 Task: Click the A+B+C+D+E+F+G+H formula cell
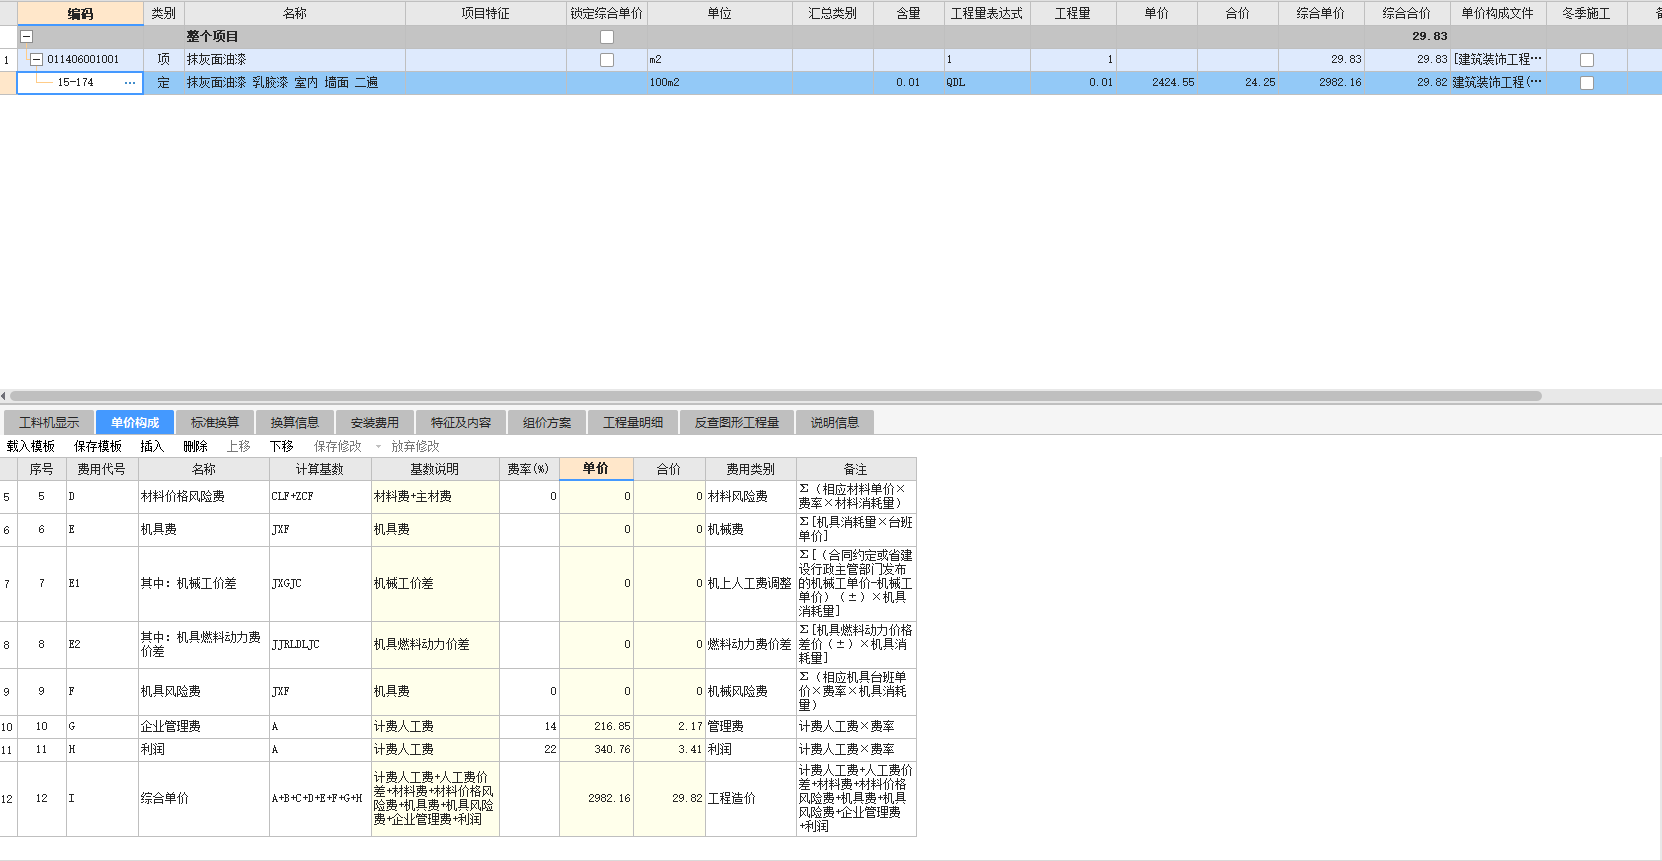320,799
